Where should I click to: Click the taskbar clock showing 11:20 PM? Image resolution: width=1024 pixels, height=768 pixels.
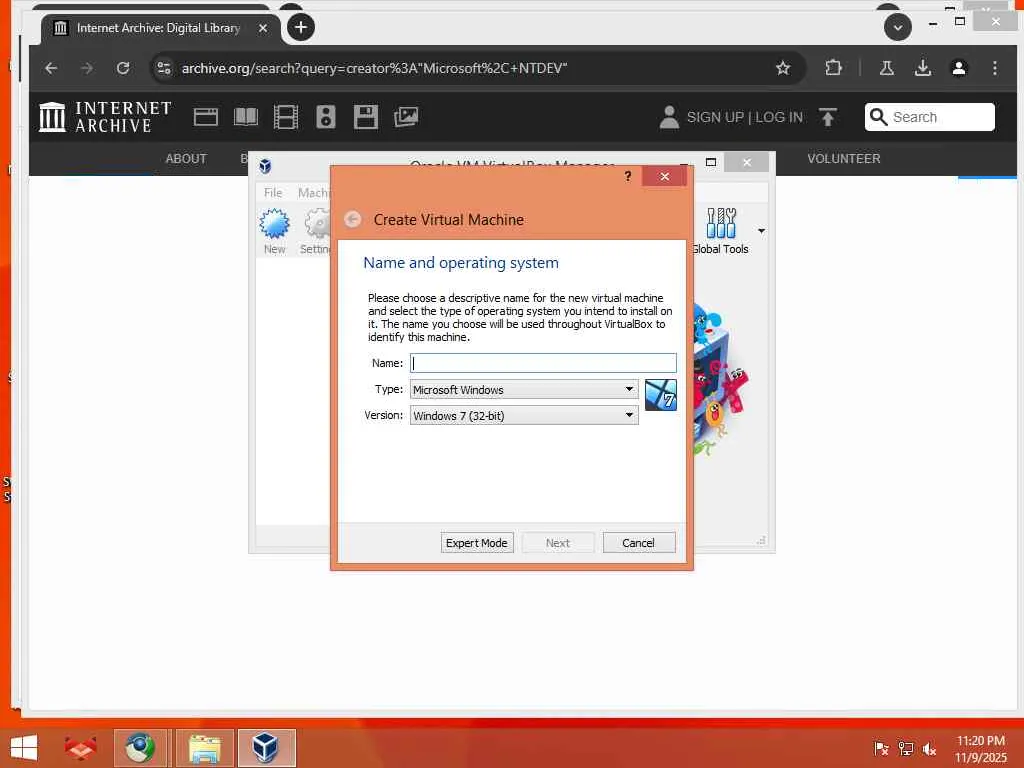tap(981, 749)
